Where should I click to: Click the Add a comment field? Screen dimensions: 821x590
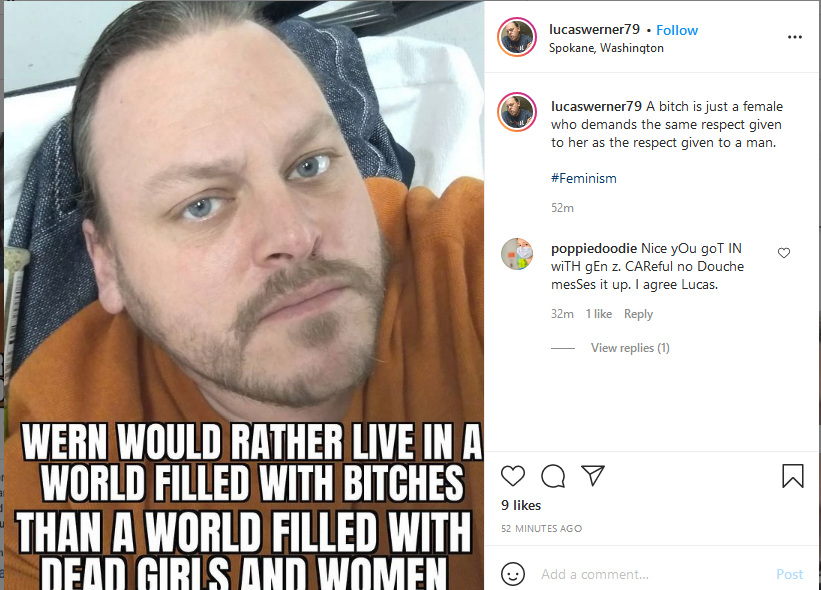(x=654, y=574)
